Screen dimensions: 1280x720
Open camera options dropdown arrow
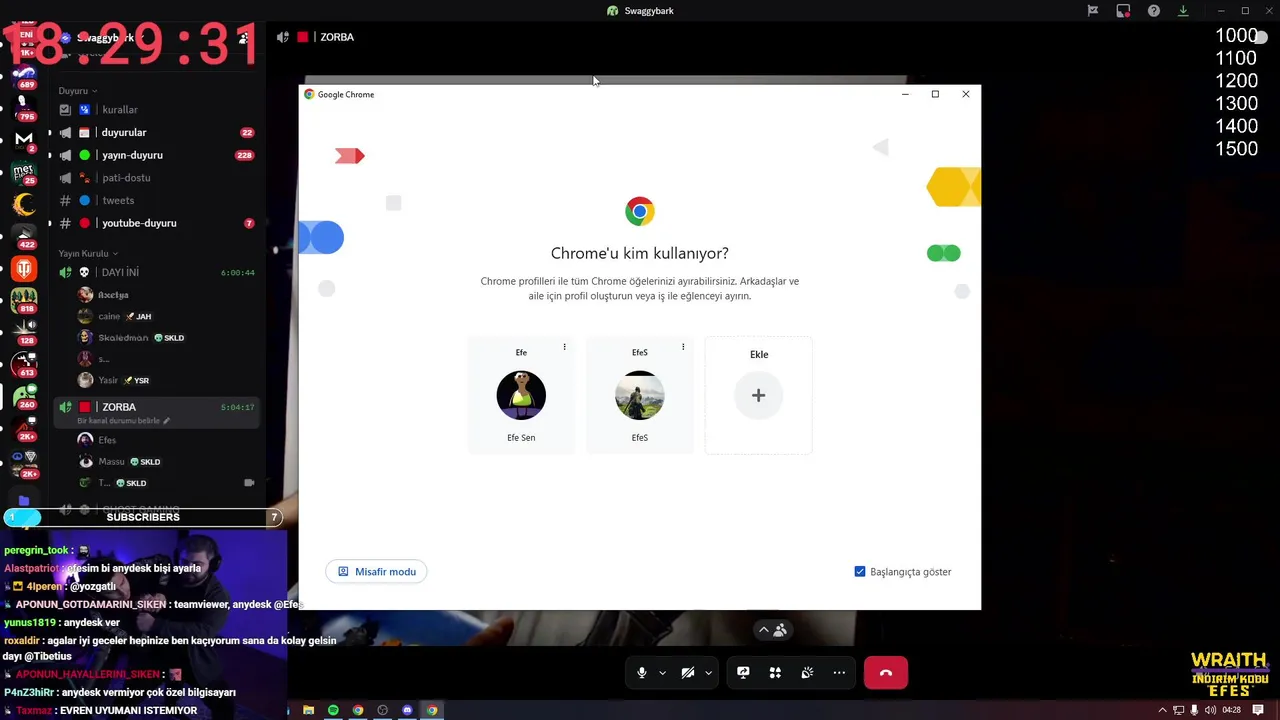[708, 673]
